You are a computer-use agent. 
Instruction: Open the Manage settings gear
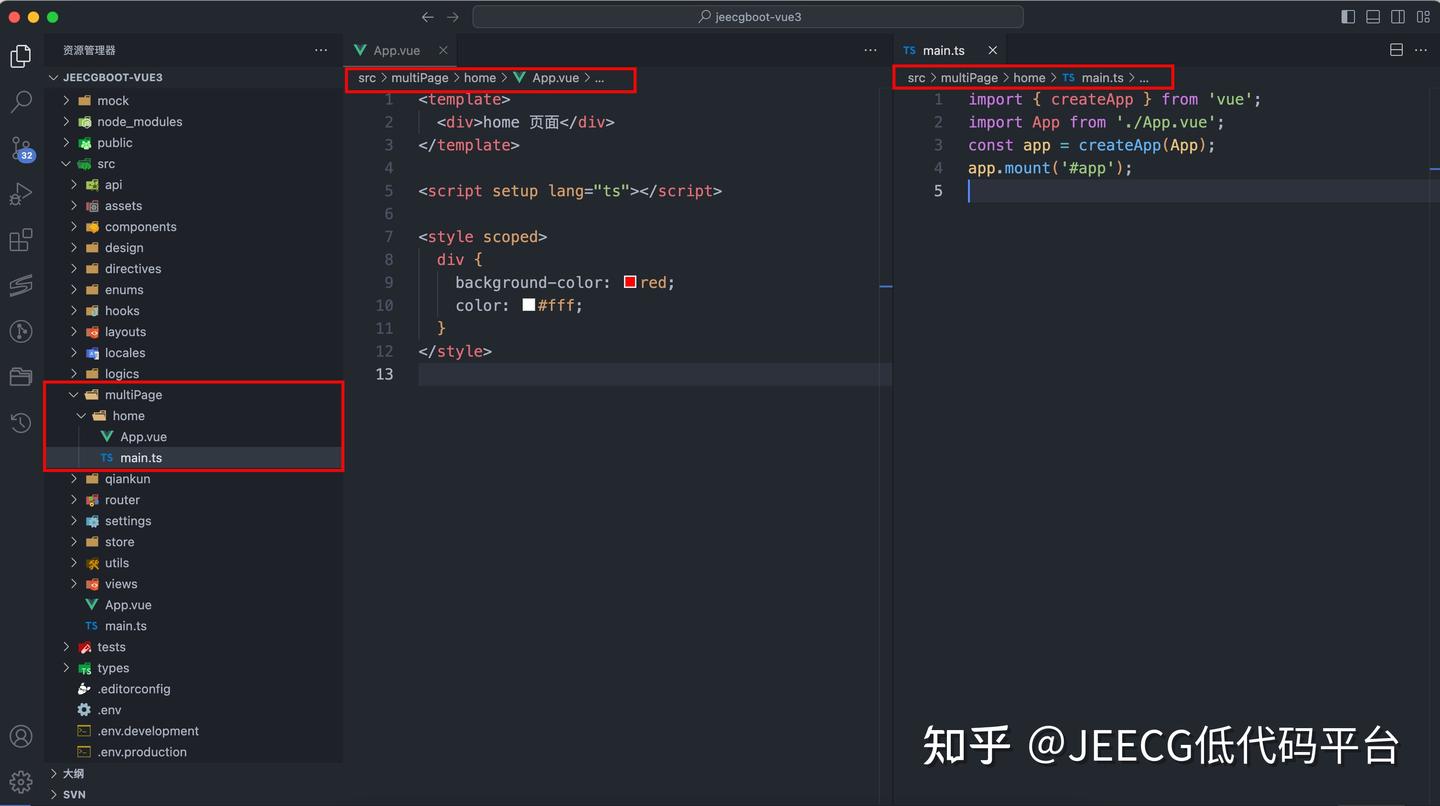[21, 782]
